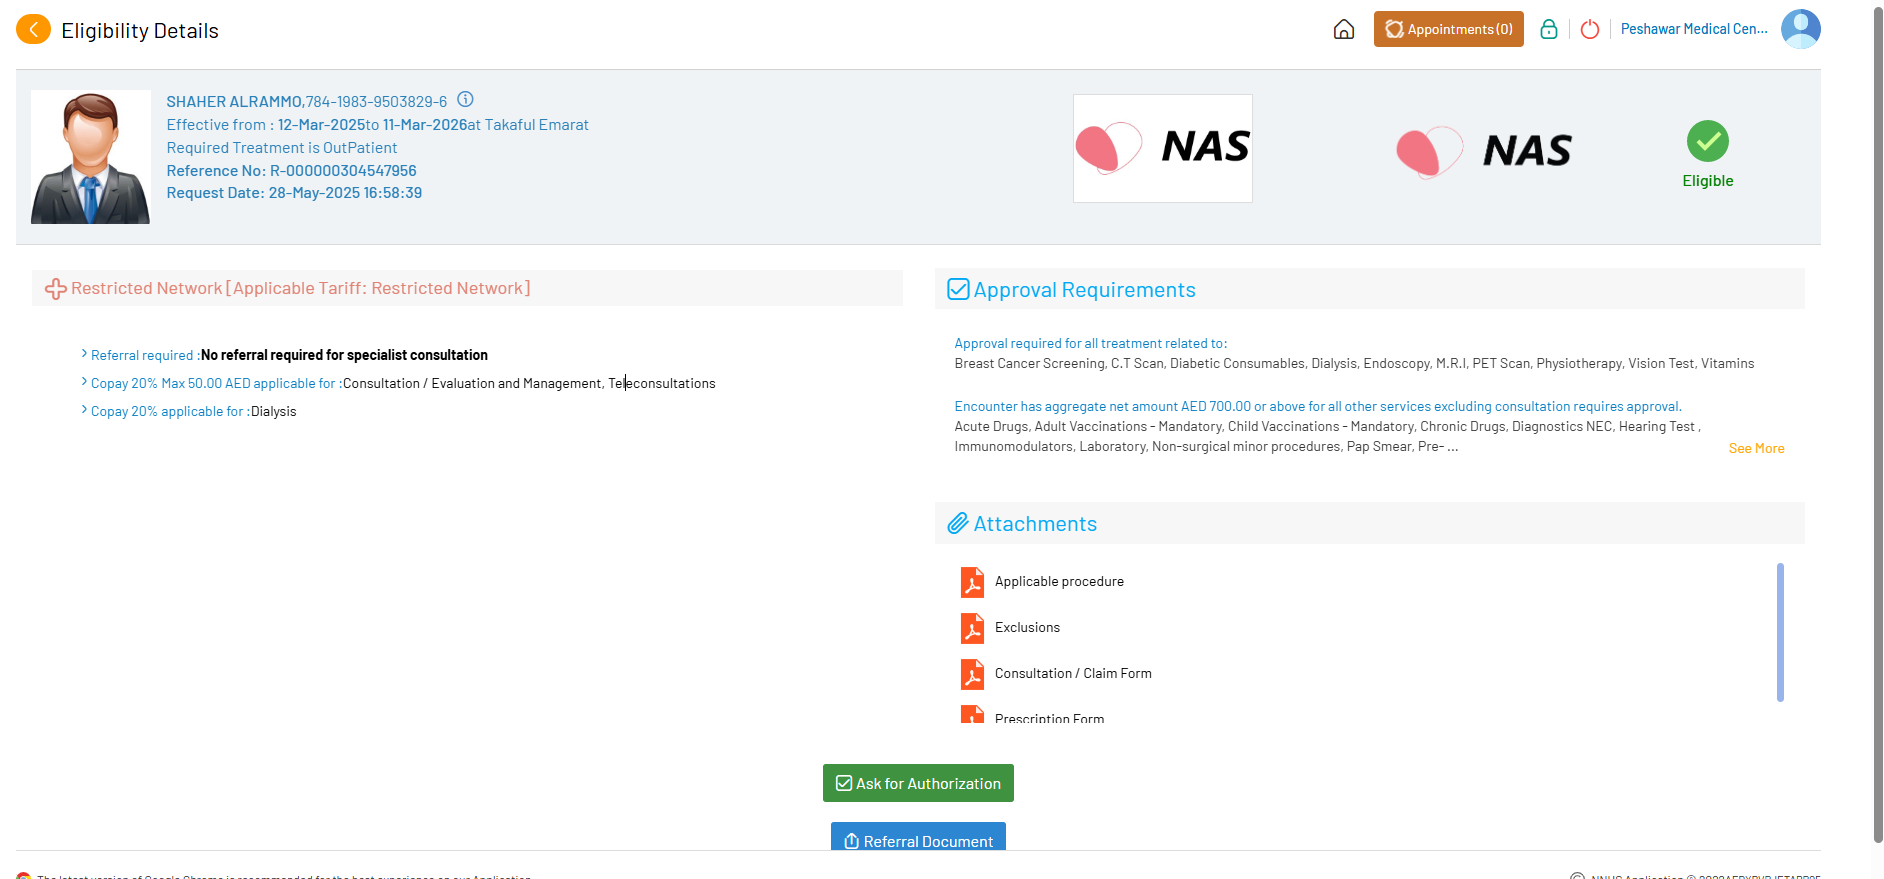Open the user profile avatar
Viewport: 1884px width, 879px height.
pyautogui.click(x=1801, y=29)
